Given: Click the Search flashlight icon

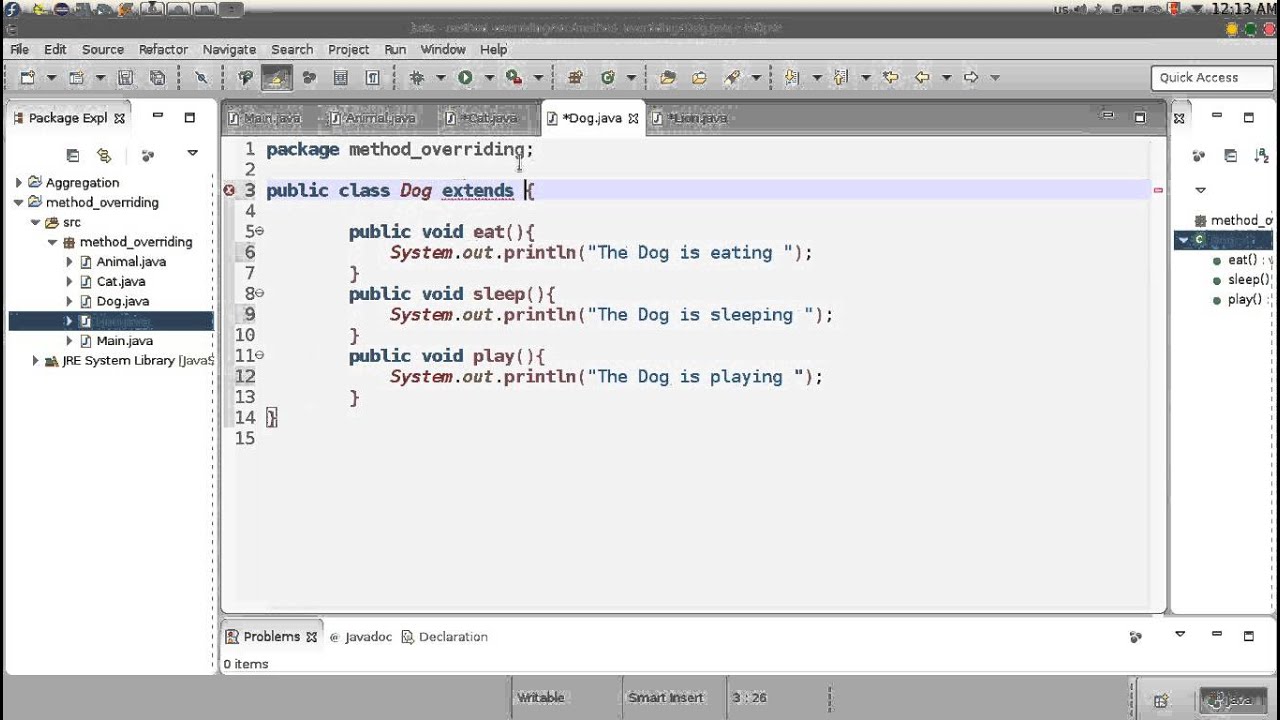Looking at the screenshot, I should pos(733,77).
